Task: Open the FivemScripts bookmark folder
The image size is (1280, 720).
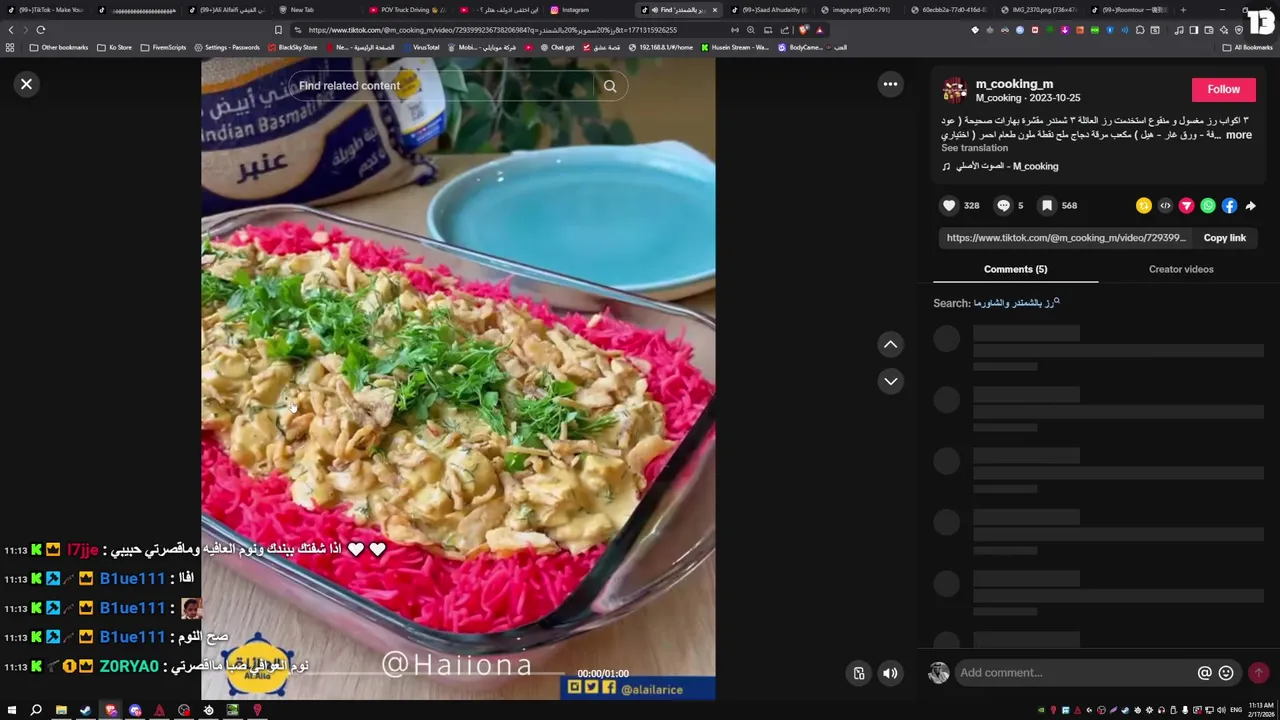Action: (x=163, y=47)
